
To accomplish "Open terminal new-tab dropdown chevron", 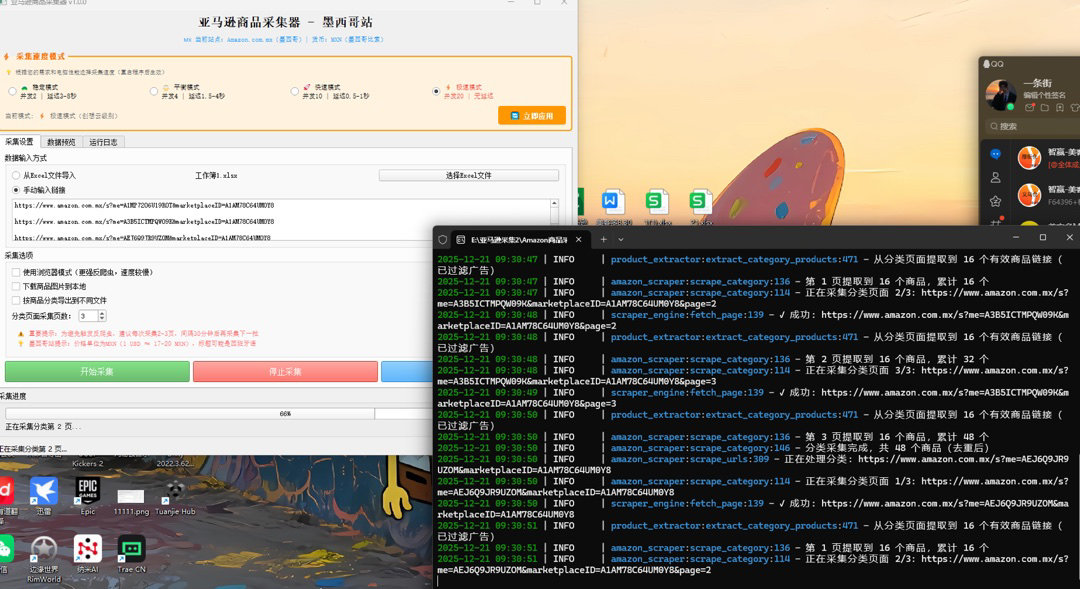I will [621, 240].
